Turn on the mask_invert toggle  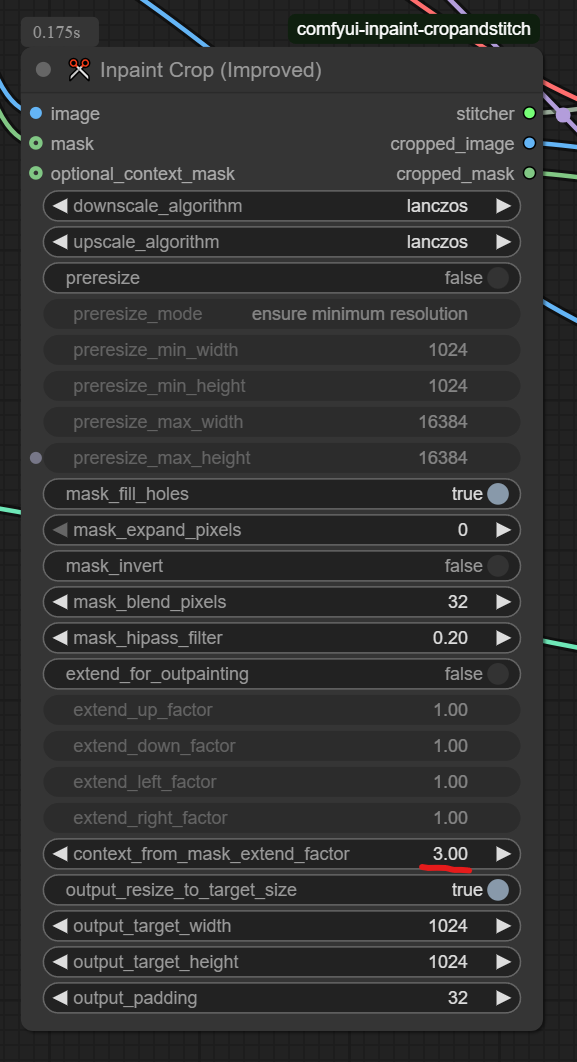(498, 566)
